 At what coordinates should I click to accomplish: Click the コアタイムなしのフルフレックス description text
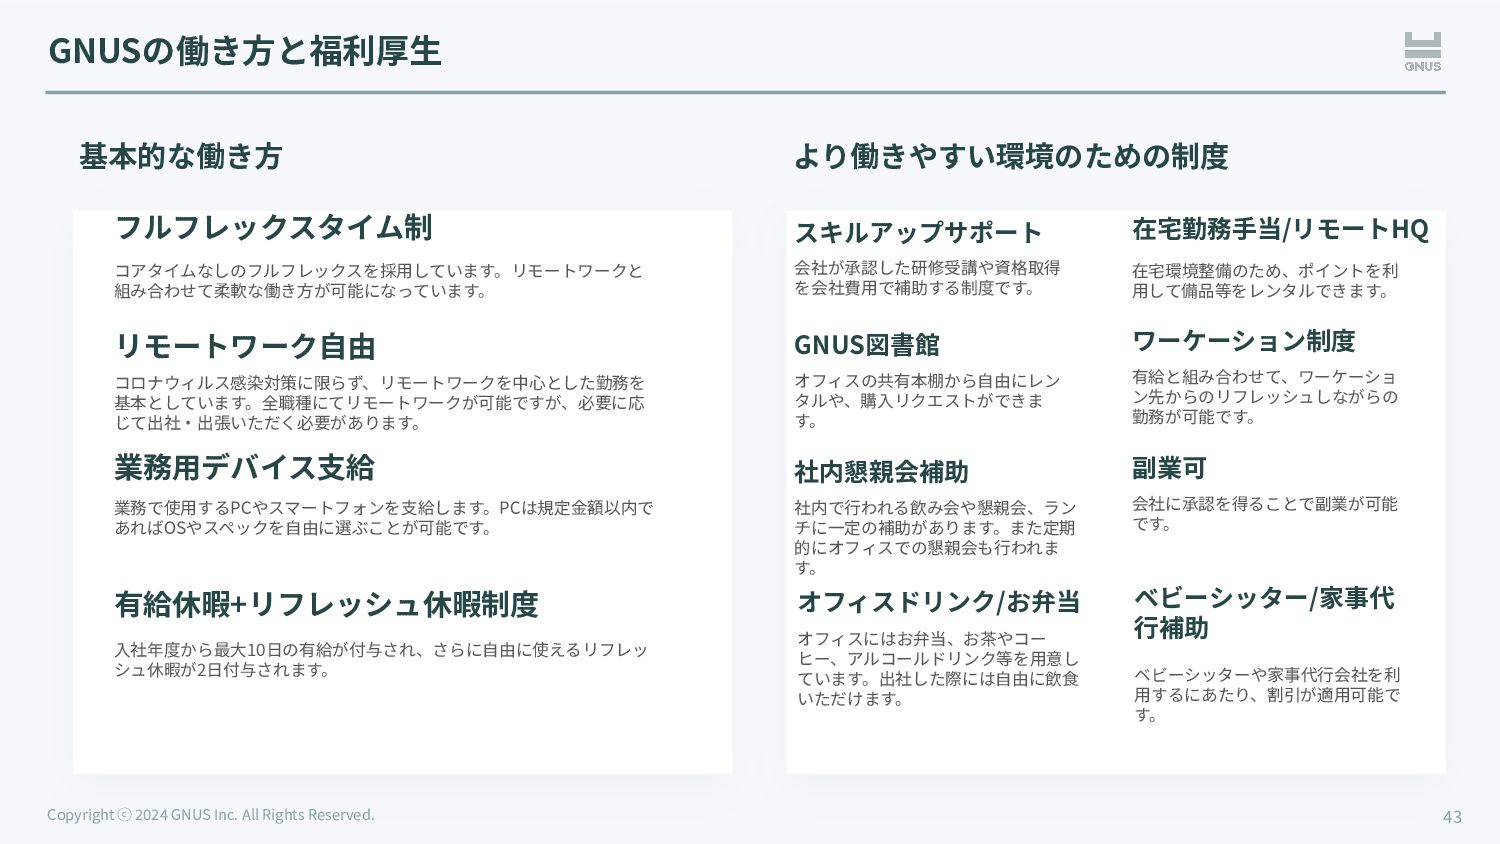(379, 281)
